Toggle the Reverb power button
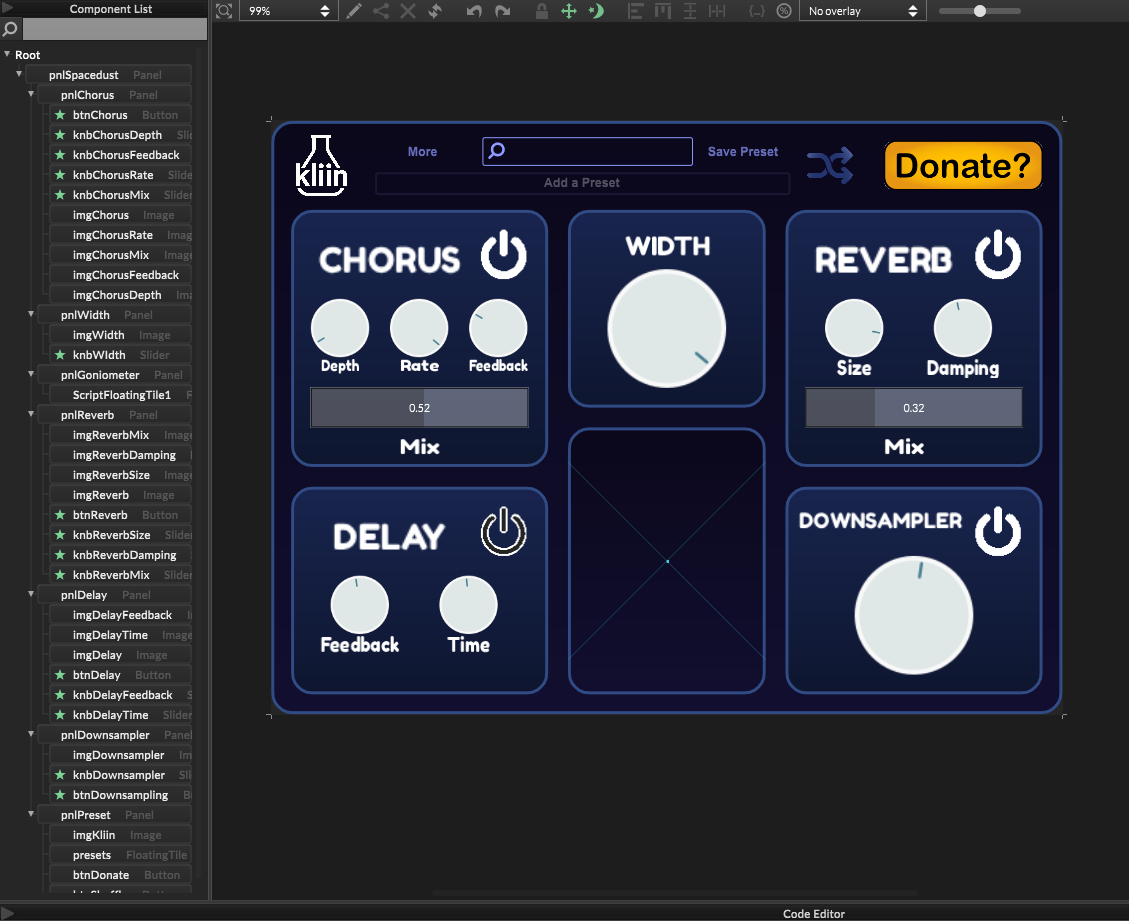 (997, 256)
